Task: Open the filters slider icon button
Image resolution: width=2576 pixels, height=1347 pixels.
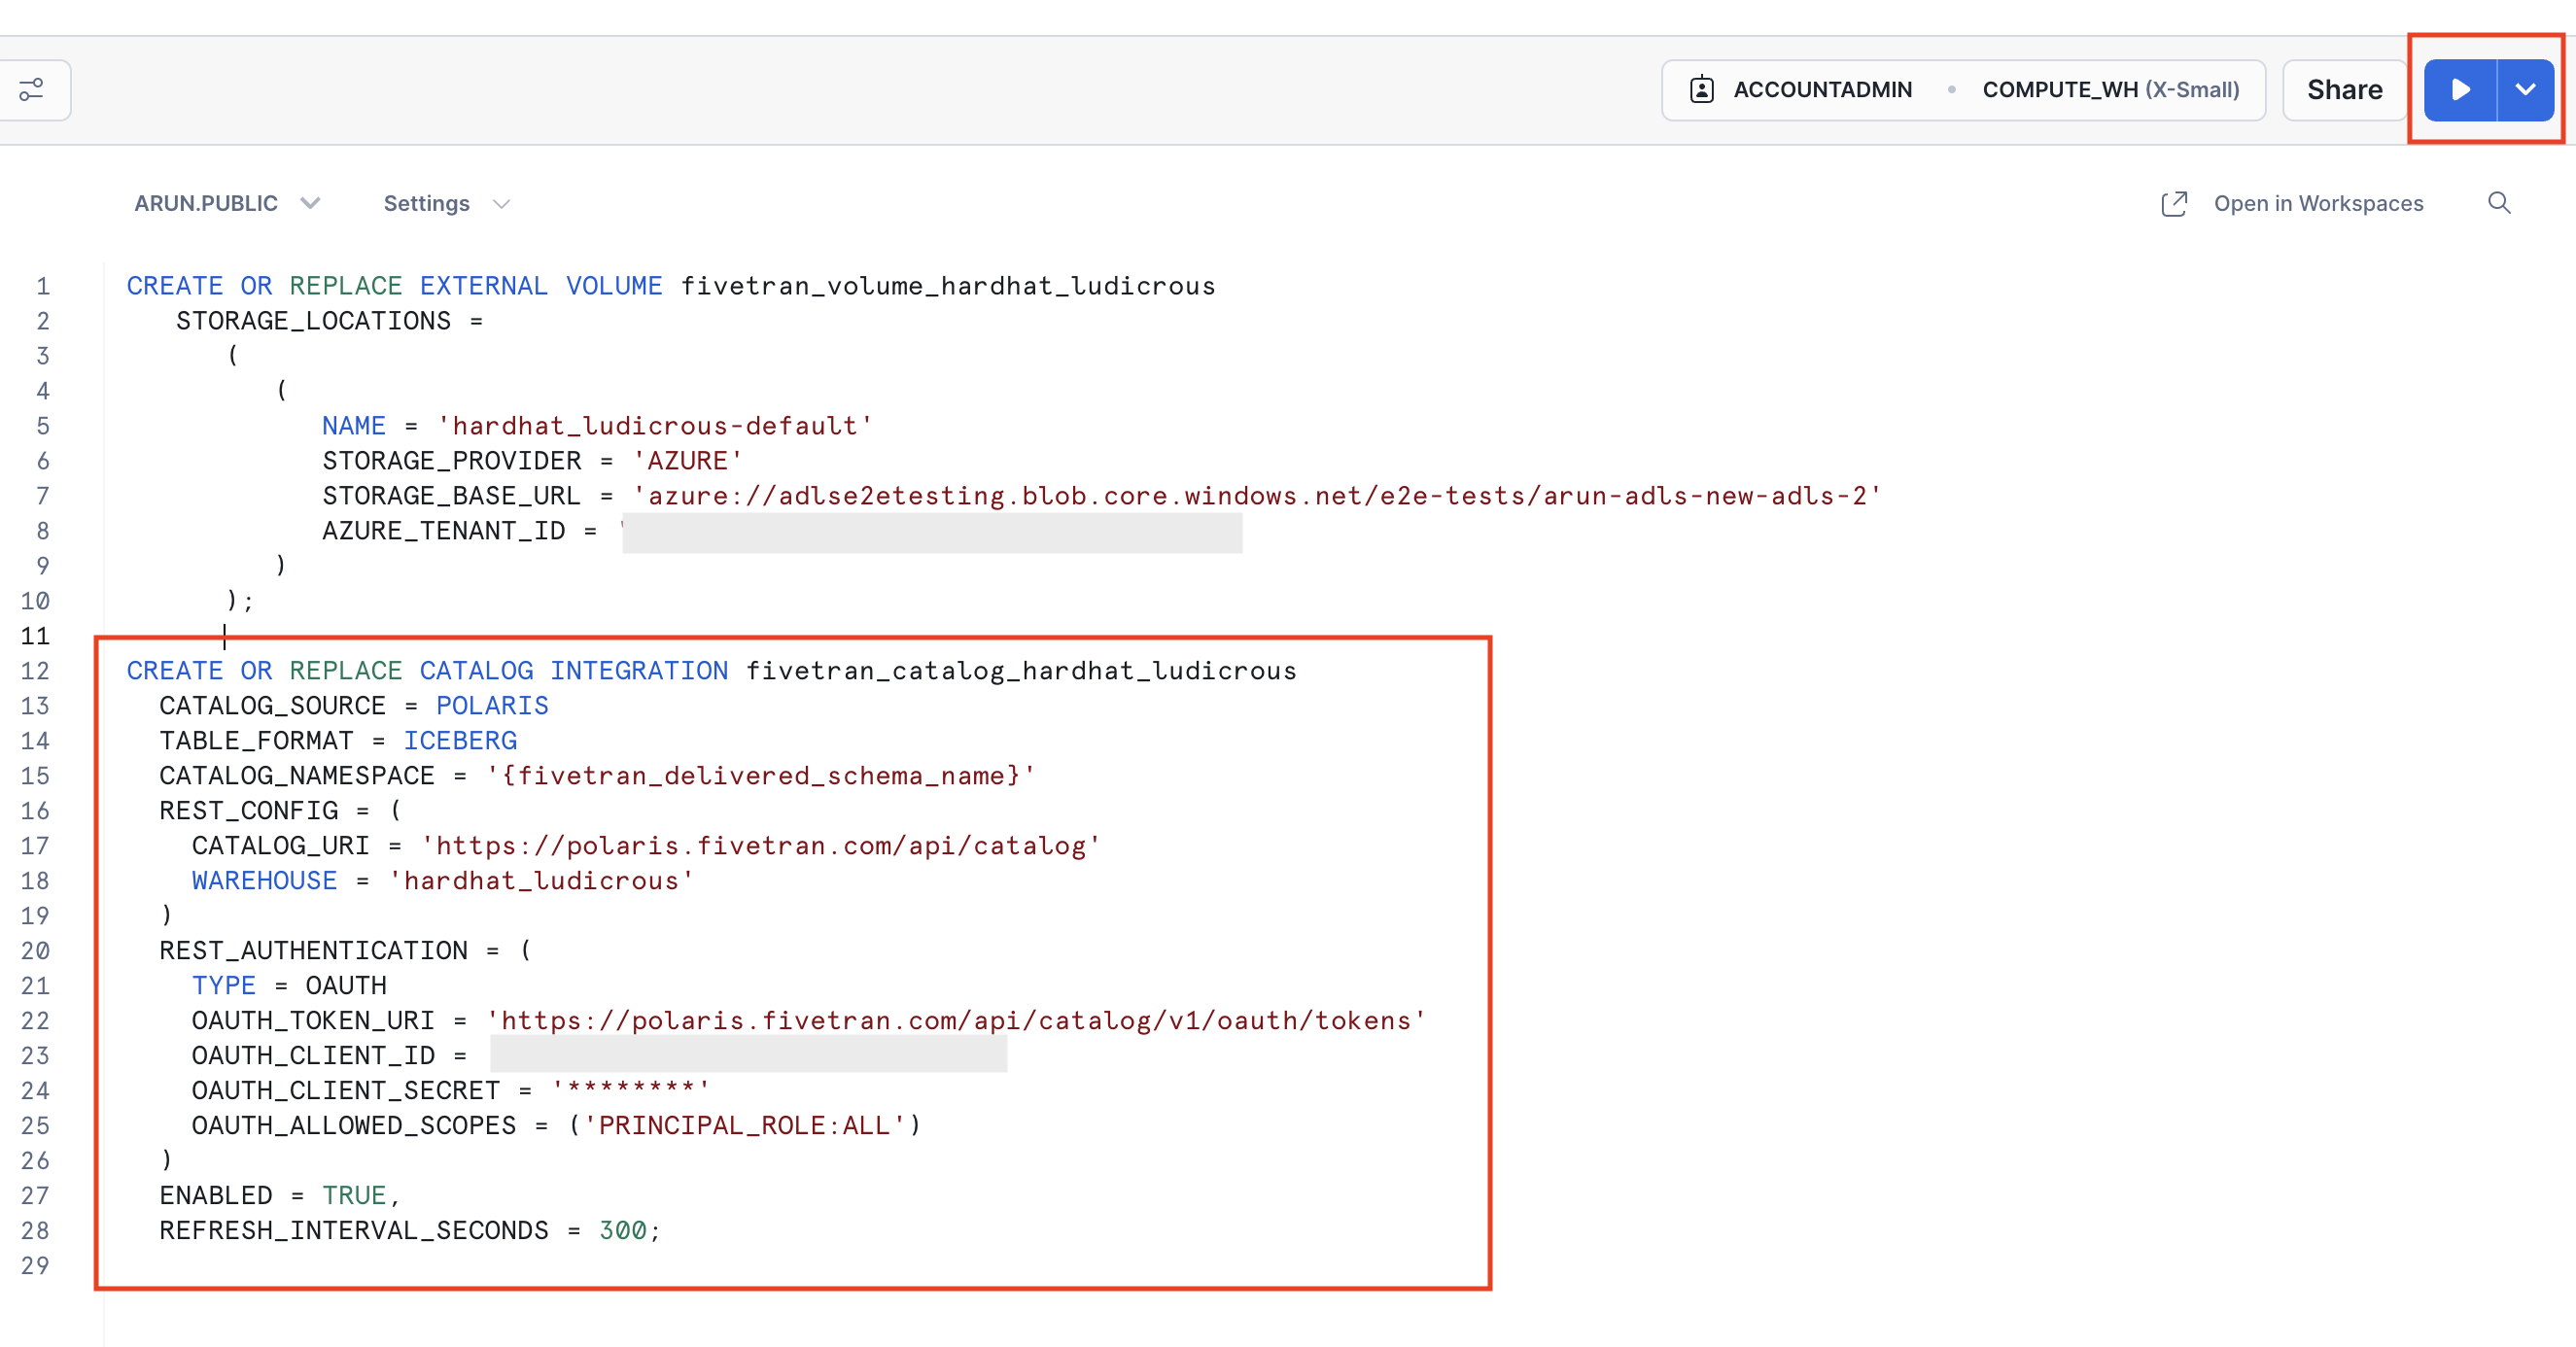Action: 31,90
